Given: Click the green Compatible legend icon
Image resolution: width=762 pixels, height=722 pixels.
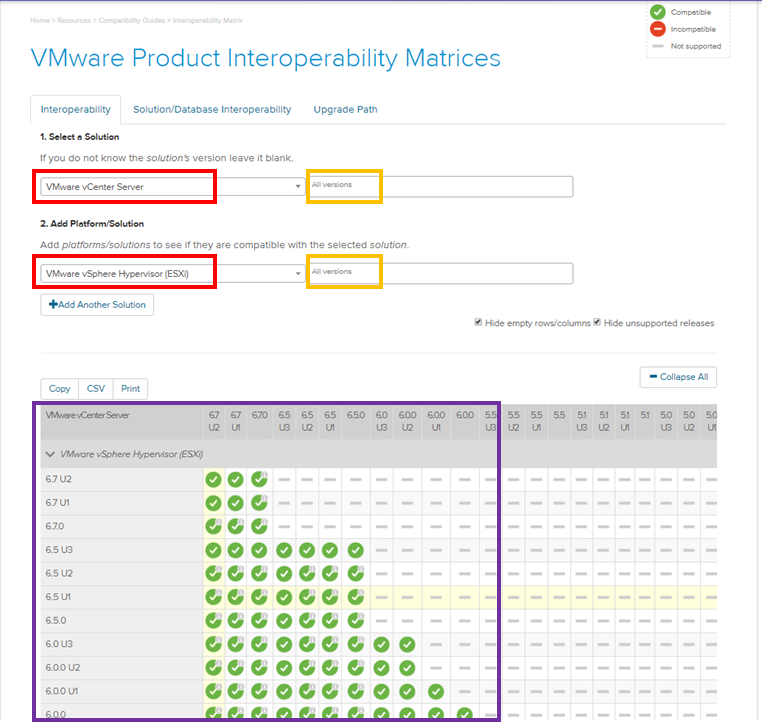Looking at the screenshot, I should pos(658,12).
